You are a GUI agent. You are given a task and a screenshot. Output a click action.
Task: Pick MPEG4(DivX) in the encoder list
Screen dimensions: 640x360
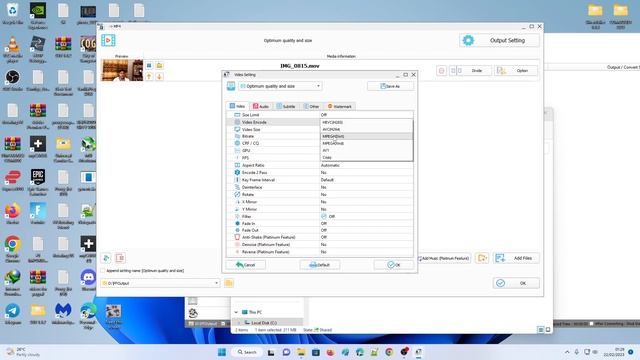[367, 136]
